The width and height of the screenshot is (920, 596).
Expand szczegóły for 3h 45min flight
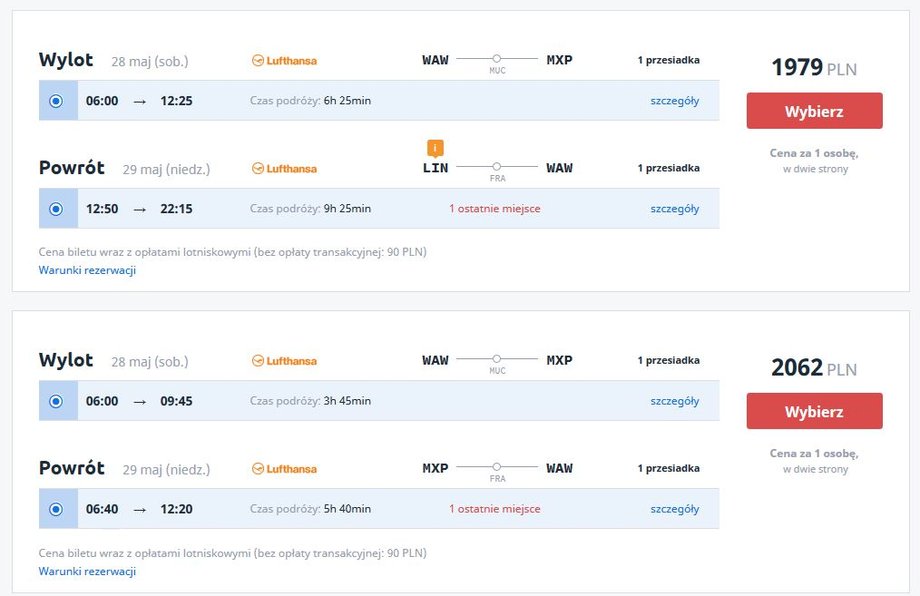click(x=675, y=401)
